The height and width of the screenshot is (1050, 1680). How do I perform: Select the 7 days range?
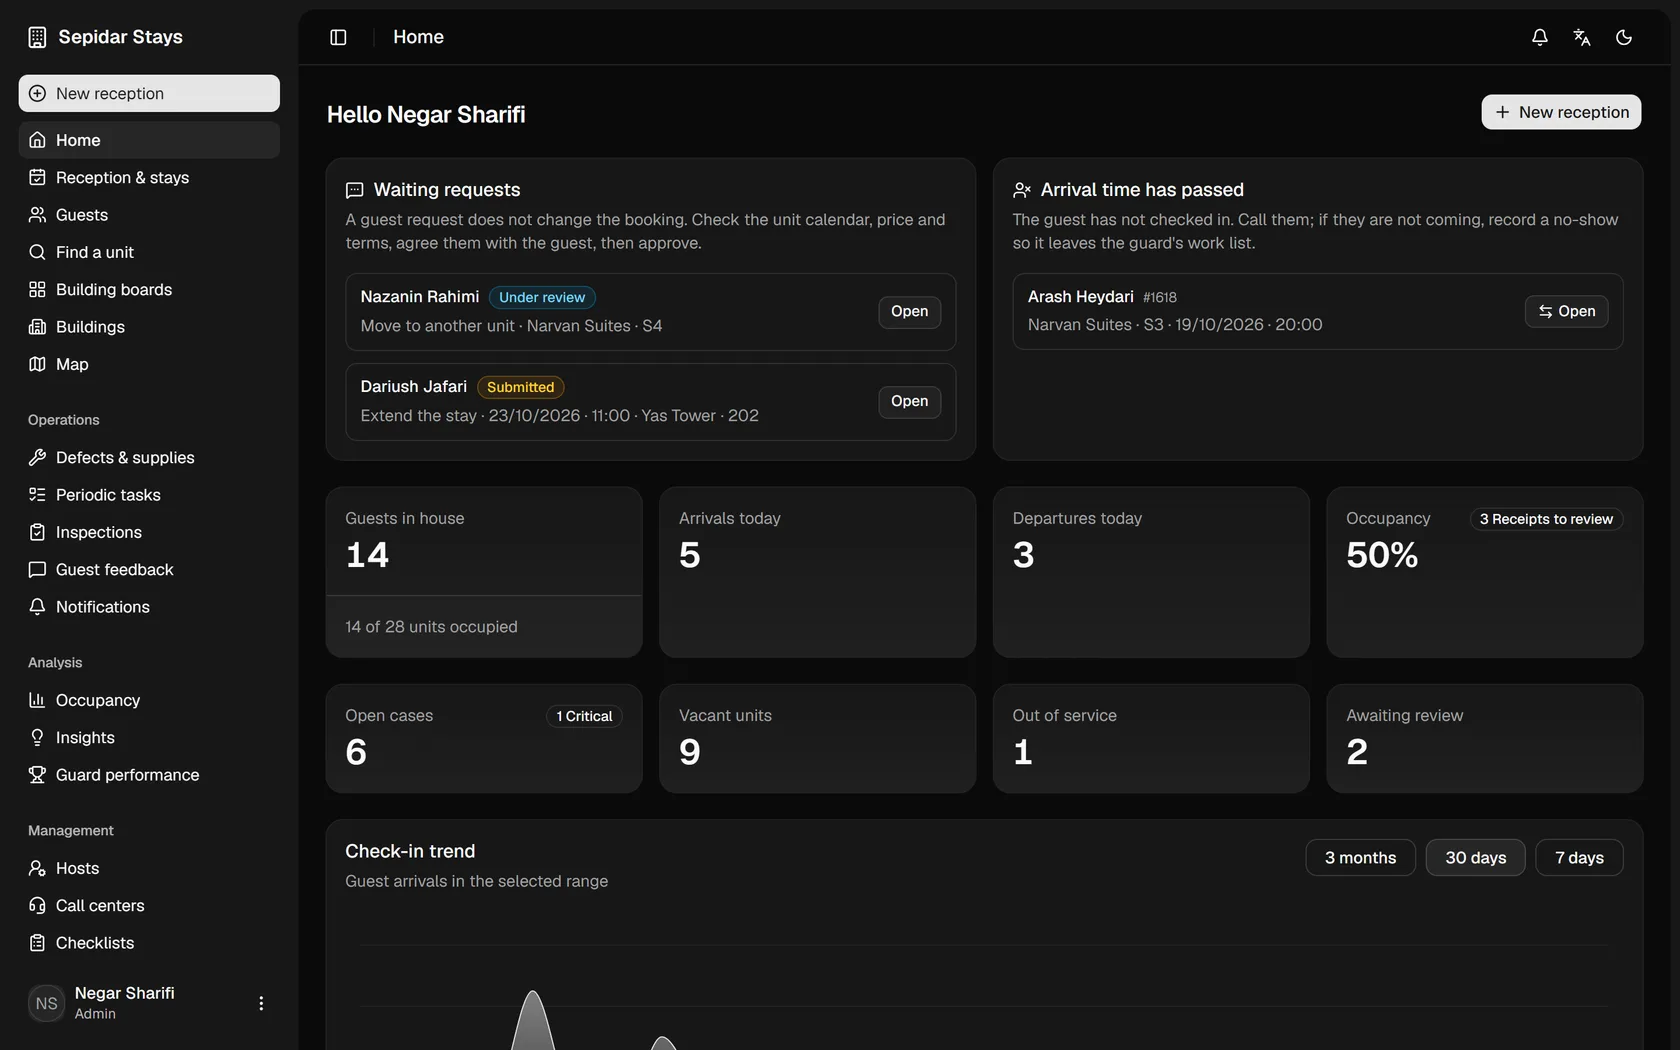click(1579, 858)
